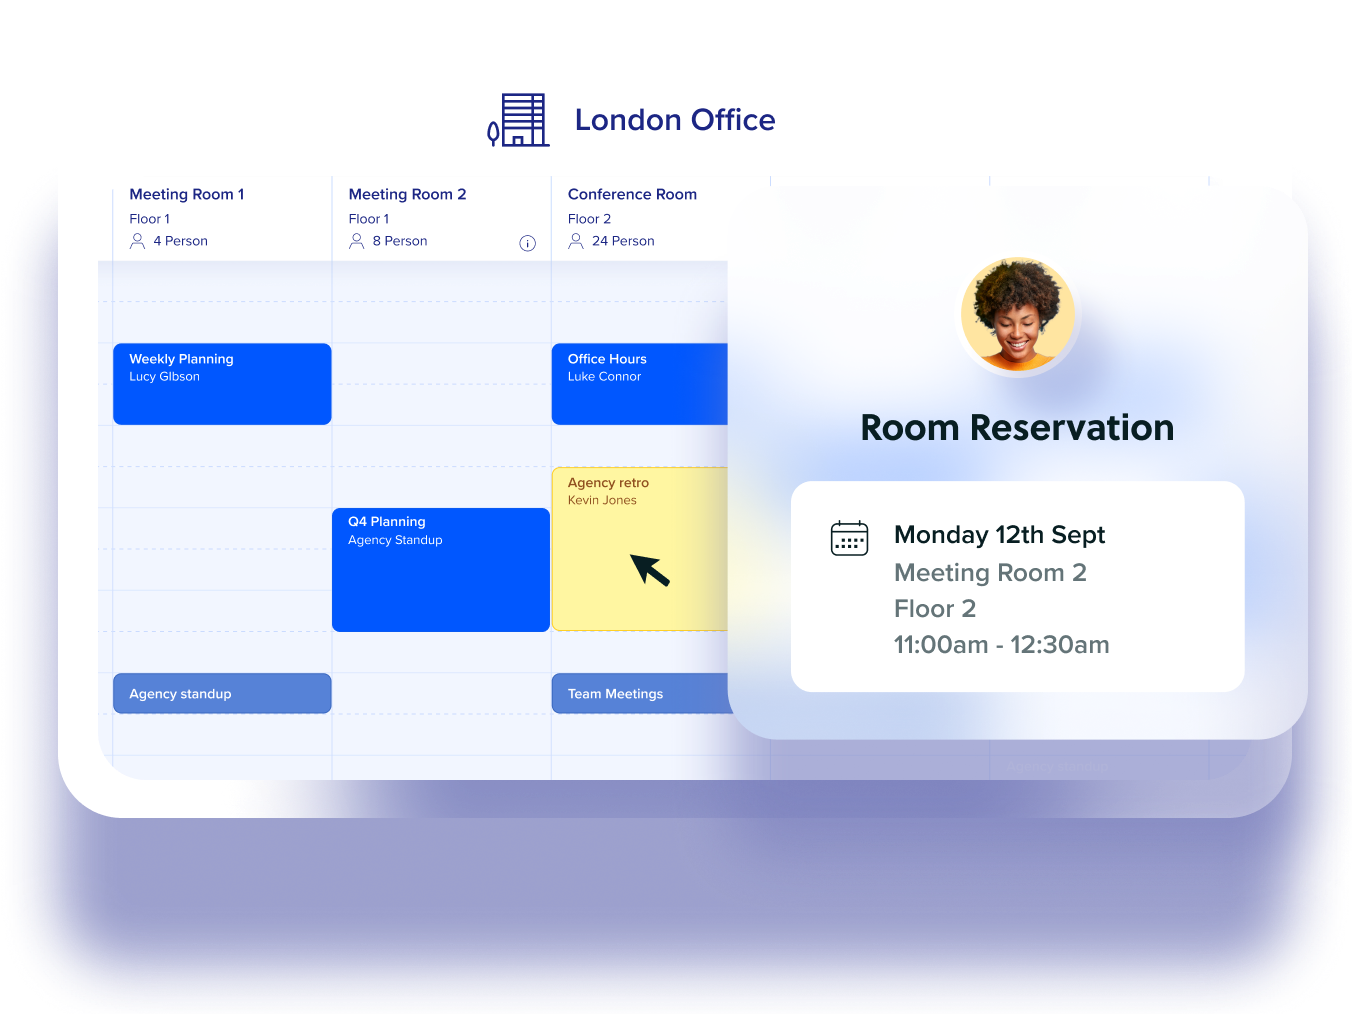Click the Kevin Jones organizer name
Viewport: 1352px width, 1014px height.
(x=602, y=500)
